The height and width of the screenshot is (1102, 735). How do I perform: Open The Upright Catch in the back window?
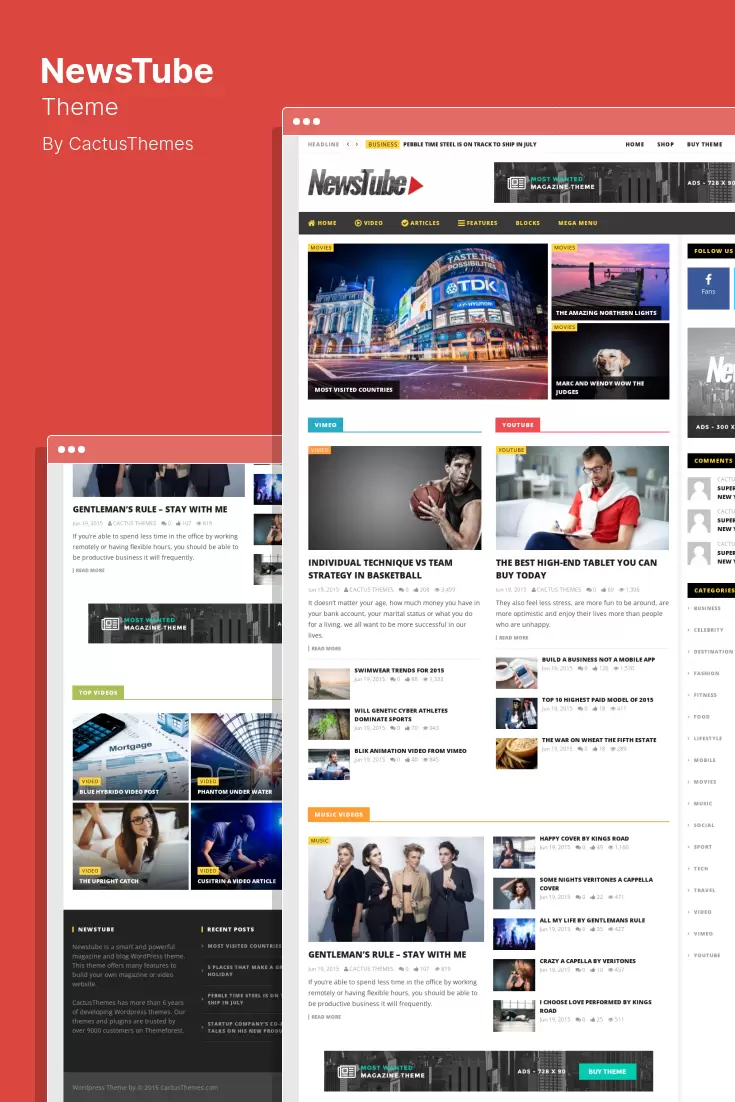[x=131, y=846]
